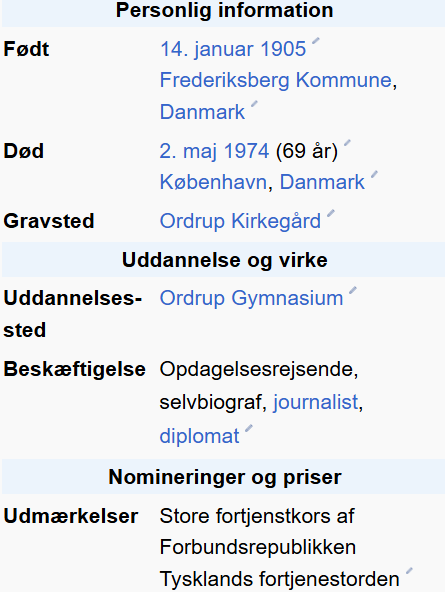Screen dimensions: 445x592
Task: Go to the København link
Action: pos(214,182)
